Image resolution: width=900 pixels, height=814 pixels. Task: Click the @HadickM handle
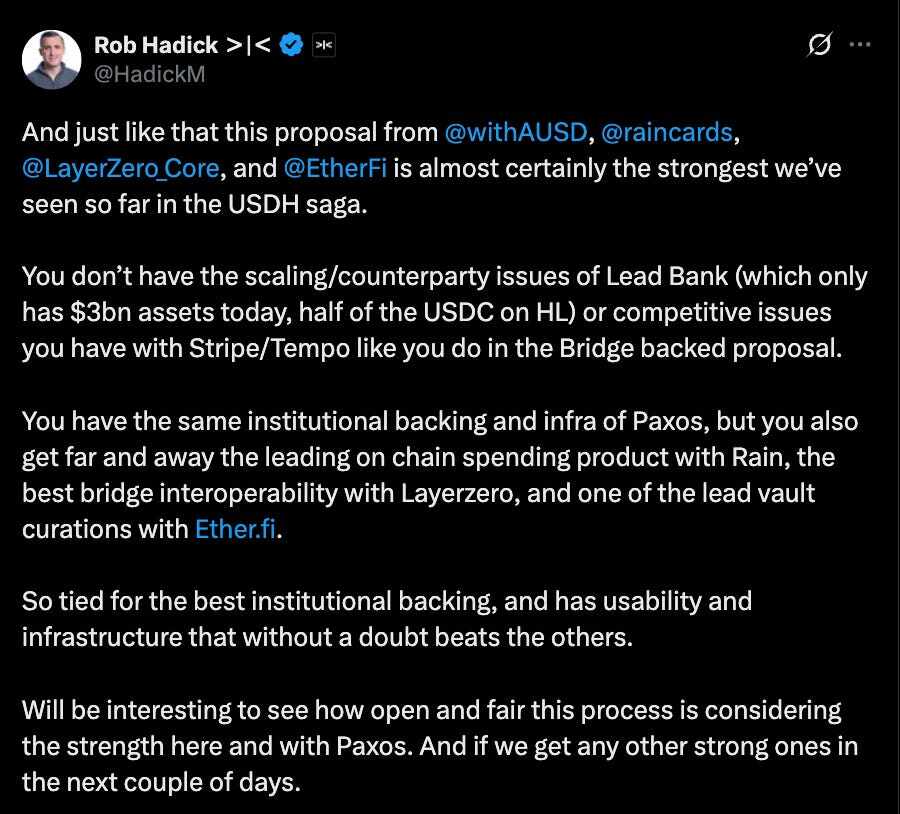coord(144,73)
